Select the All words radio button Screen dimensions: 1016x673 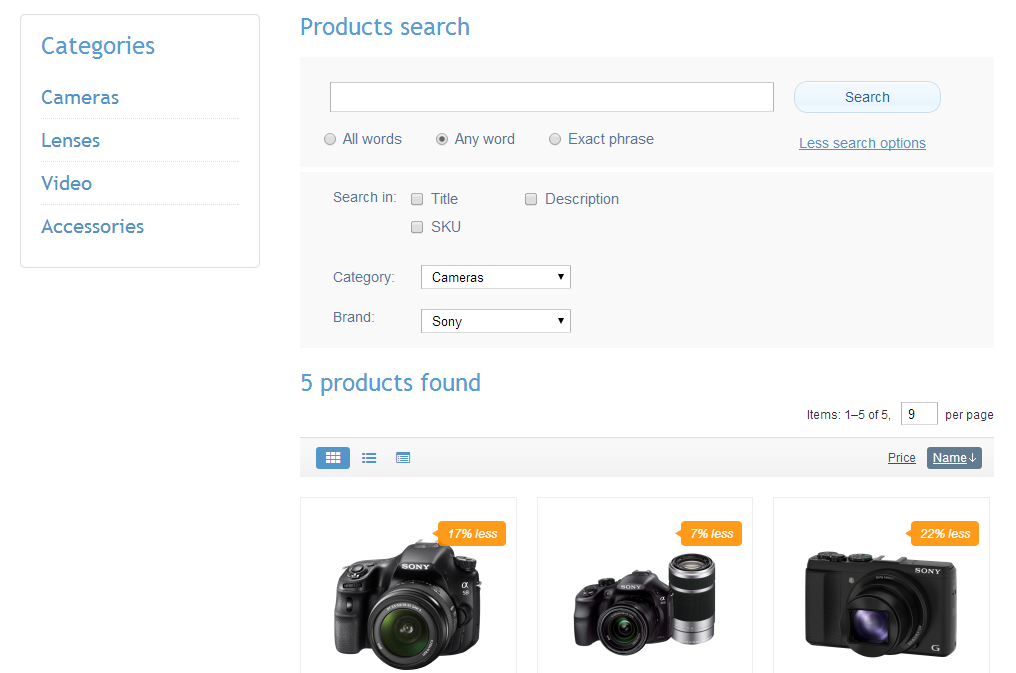[x=330, y=140]
